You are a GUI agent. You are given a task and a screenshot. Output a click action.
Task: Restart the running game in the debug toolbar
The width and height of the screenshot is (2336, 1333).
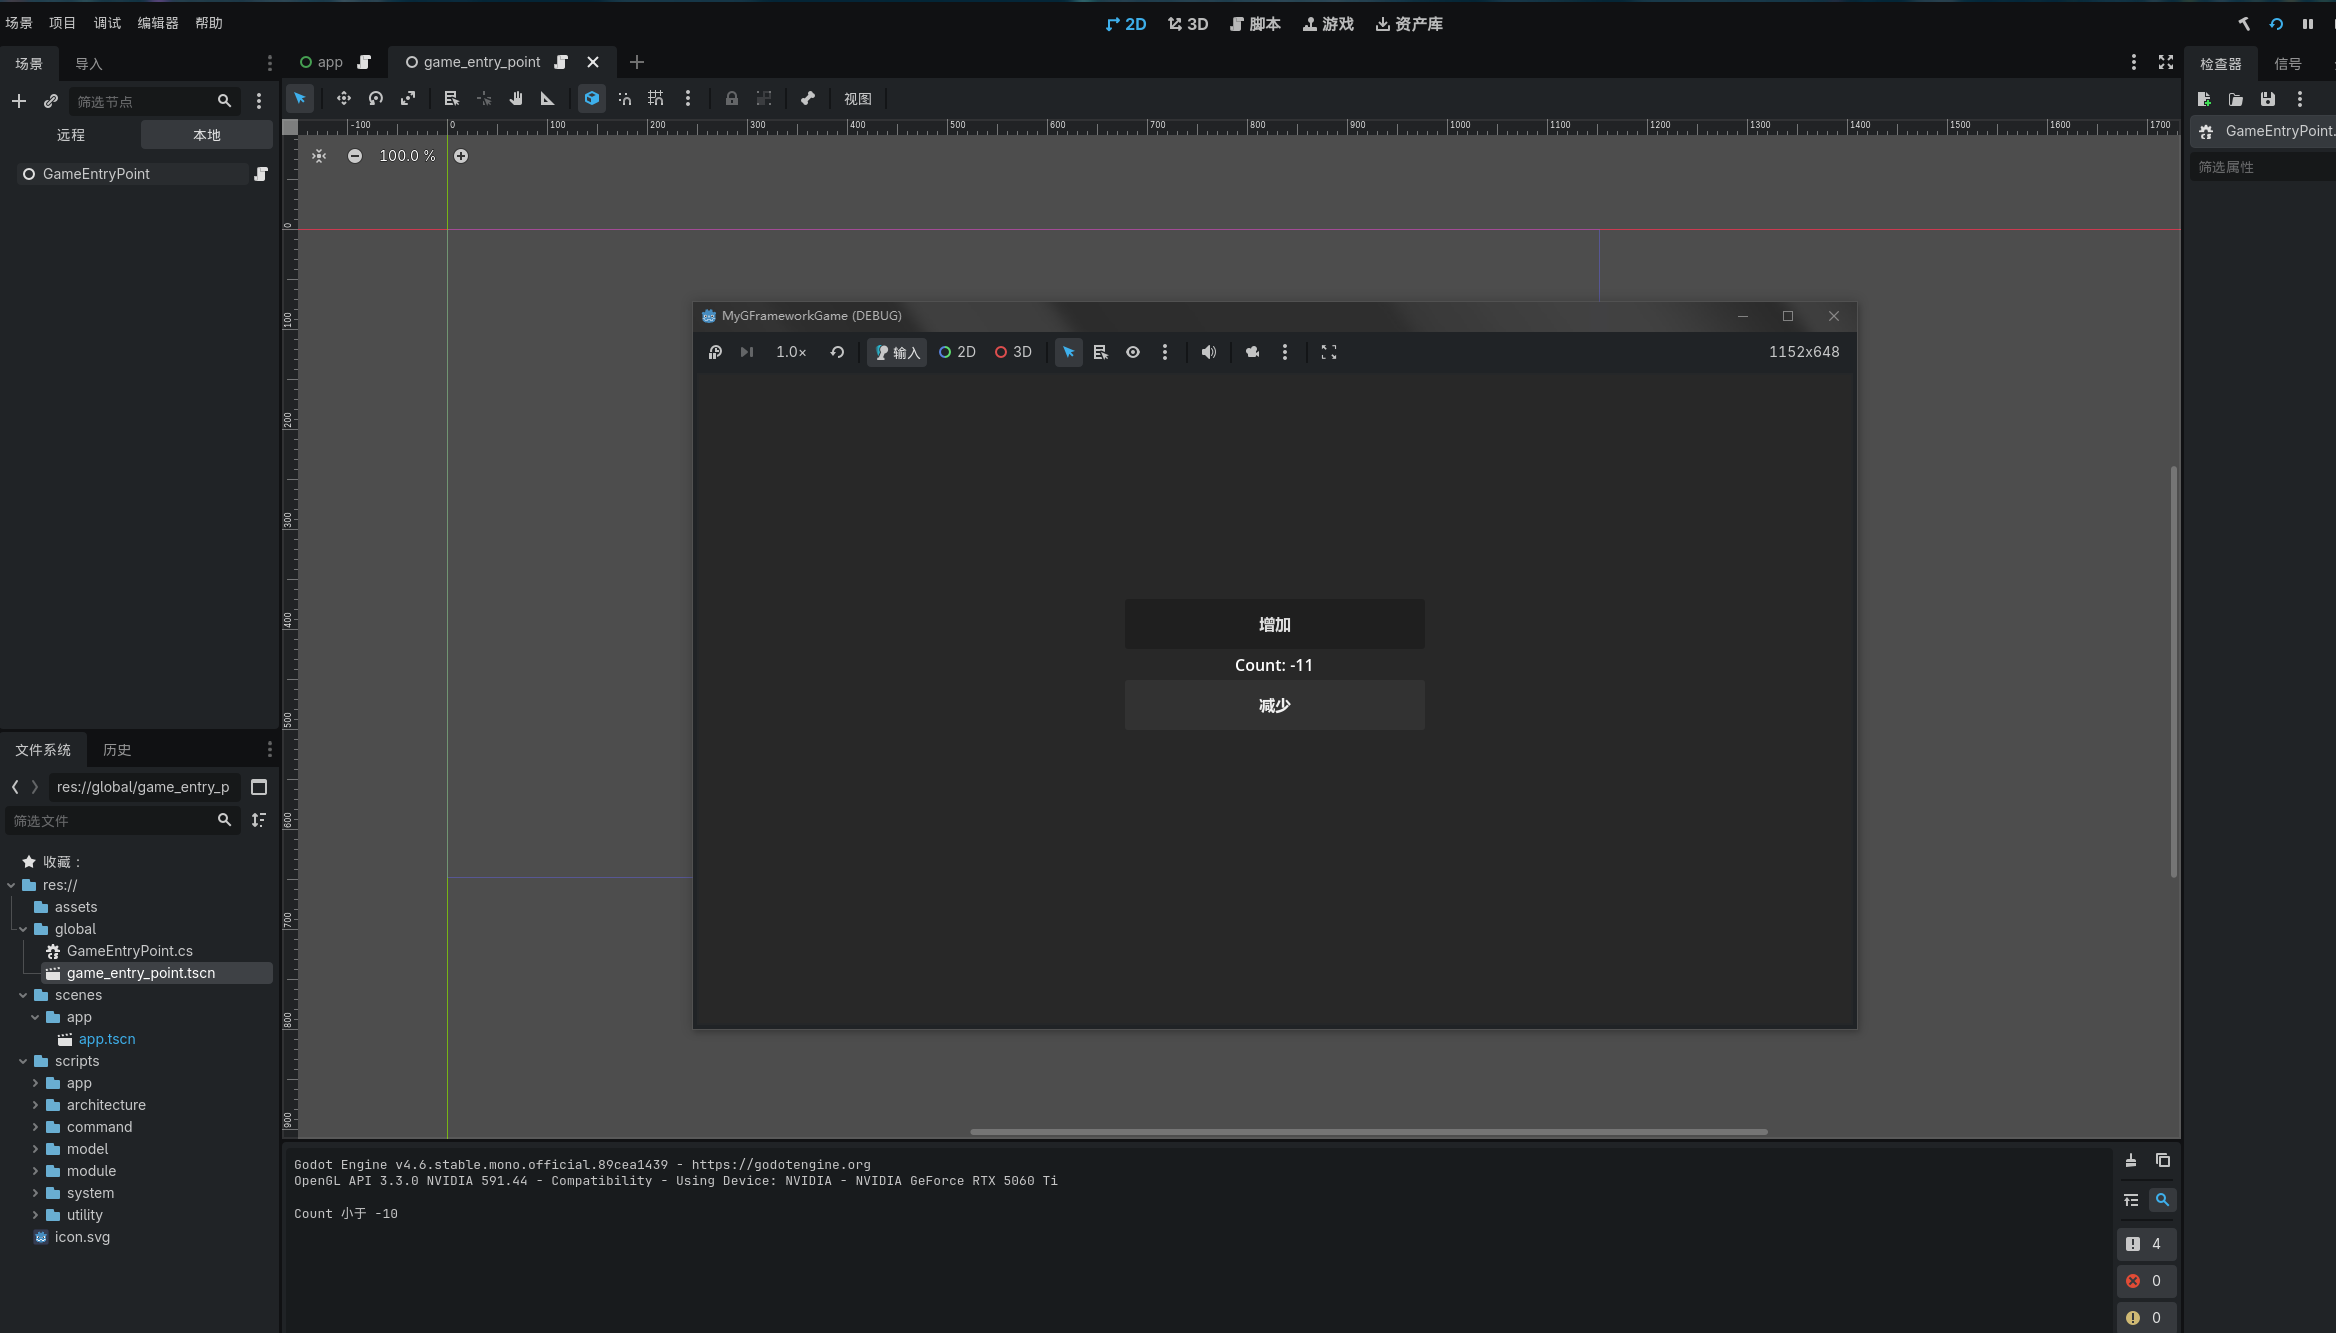837,352
